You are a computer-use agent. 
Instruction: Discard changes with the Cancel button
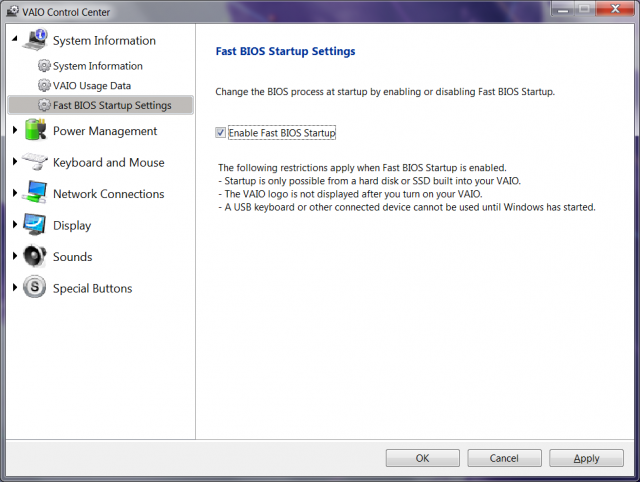tap(504, 458)
